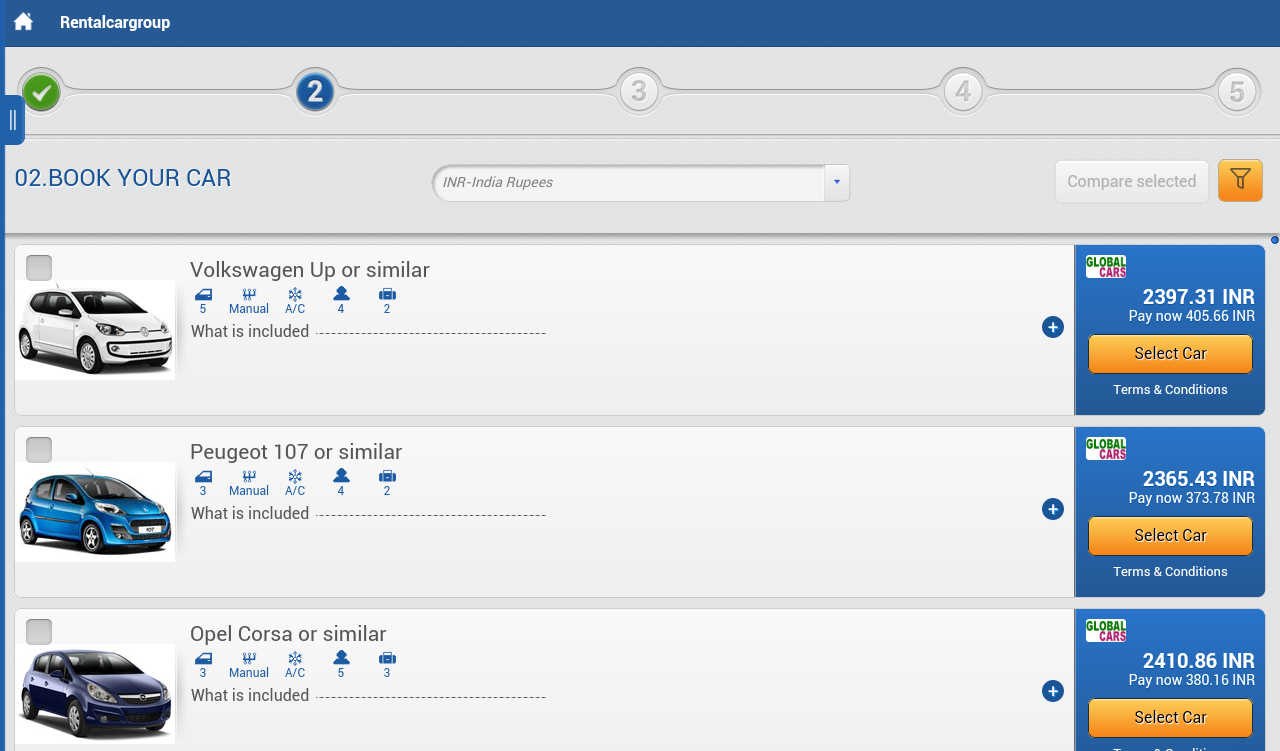Click Opel Corsa A/C snowflake icon
Screen dimensions: 1280x751
click(x=295, y=658)
